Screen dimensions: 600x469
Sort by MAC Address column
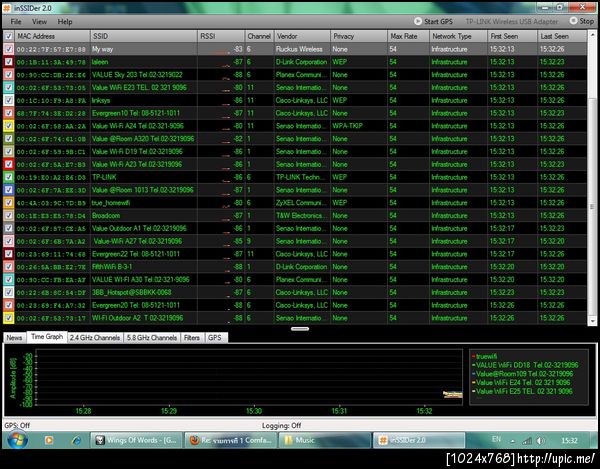(x=52, y=36)
